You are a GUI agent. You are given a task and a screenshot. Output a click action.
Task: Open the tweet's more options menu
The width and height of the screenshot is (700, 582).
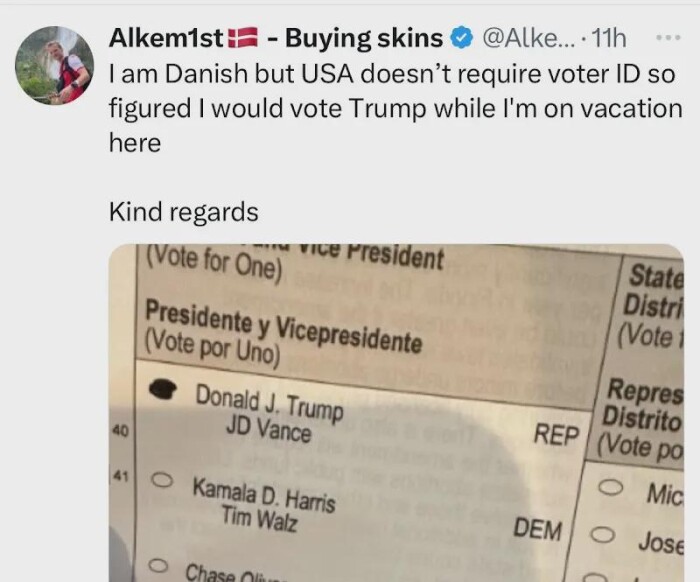coord(665,37)
